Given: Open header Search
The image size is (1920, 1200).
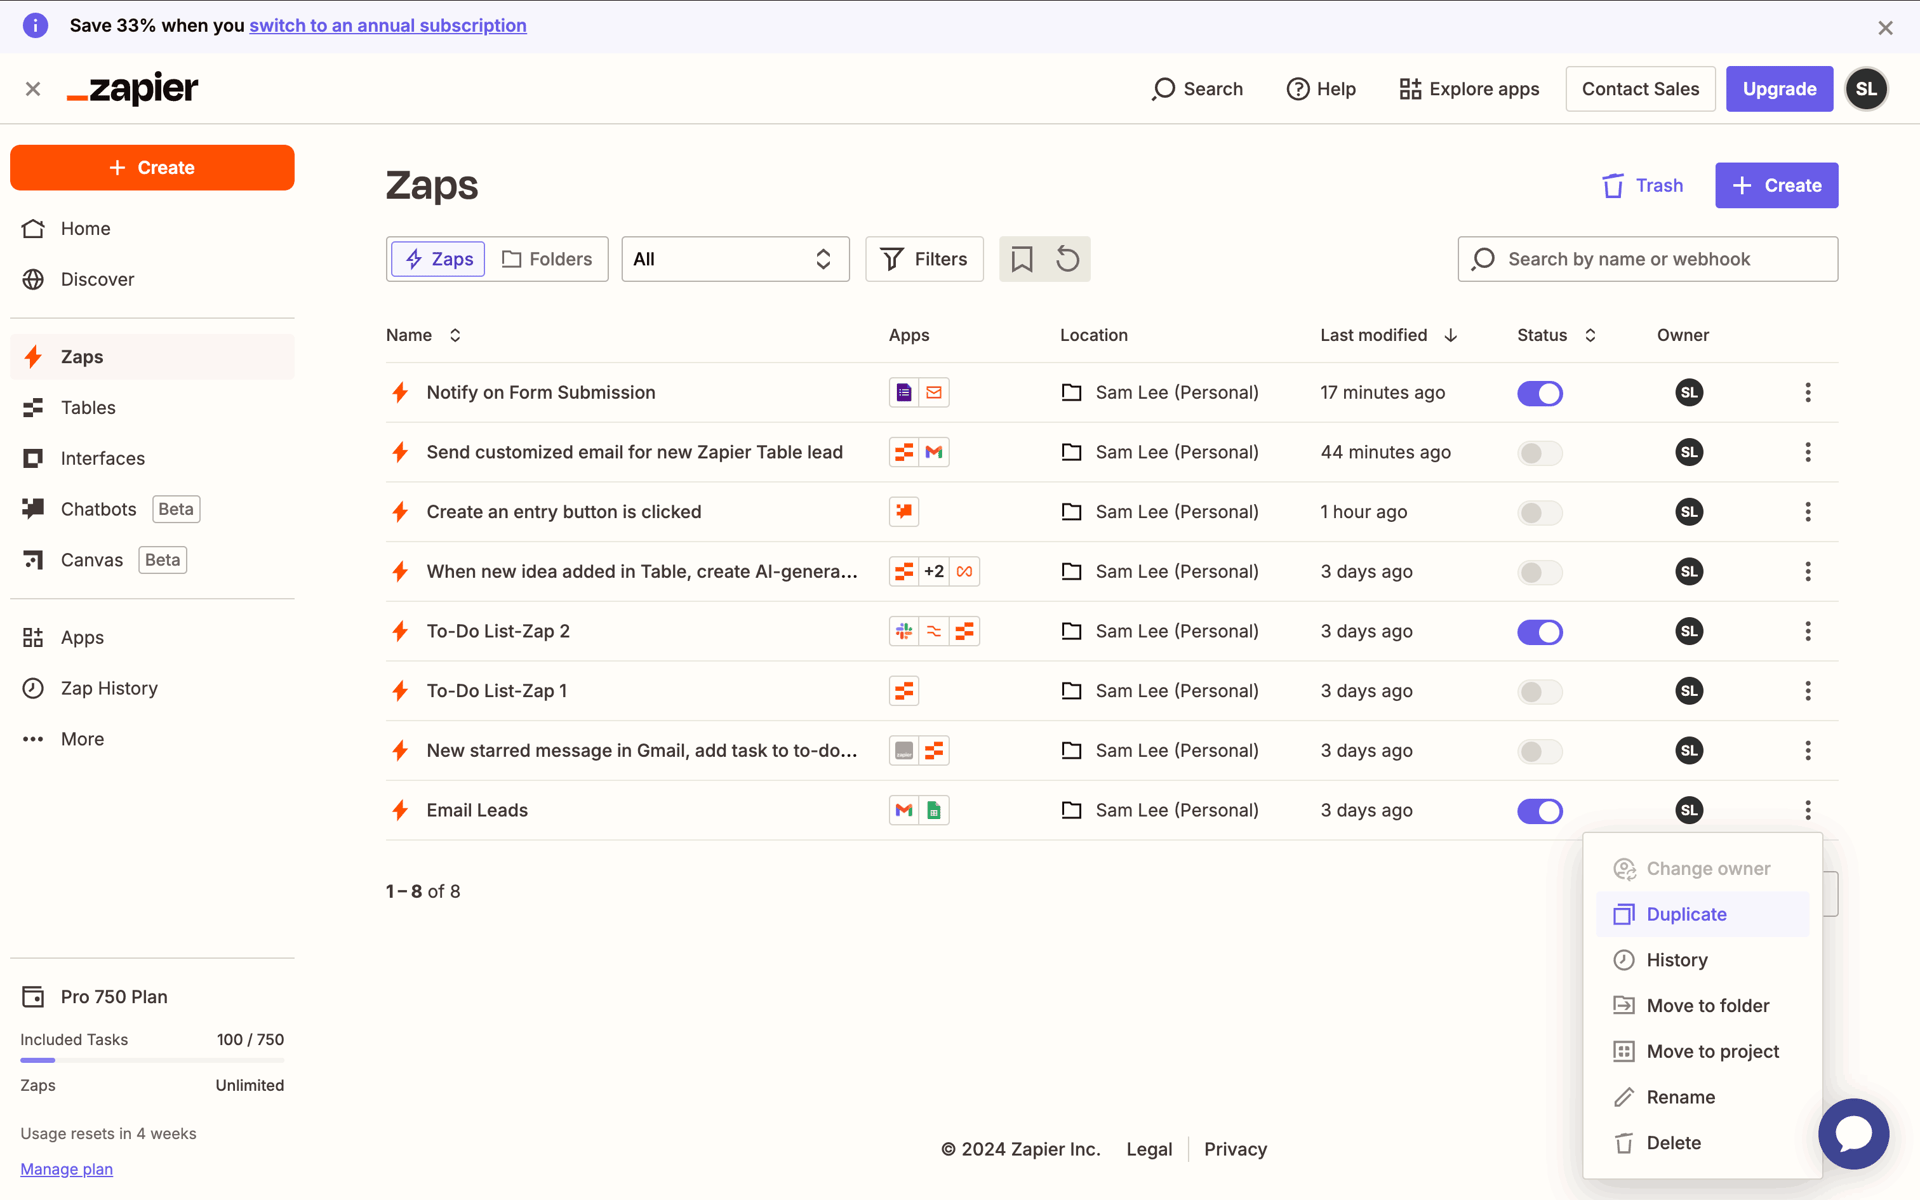Looking at the screenshot, I should click(x=1197, y=89).
